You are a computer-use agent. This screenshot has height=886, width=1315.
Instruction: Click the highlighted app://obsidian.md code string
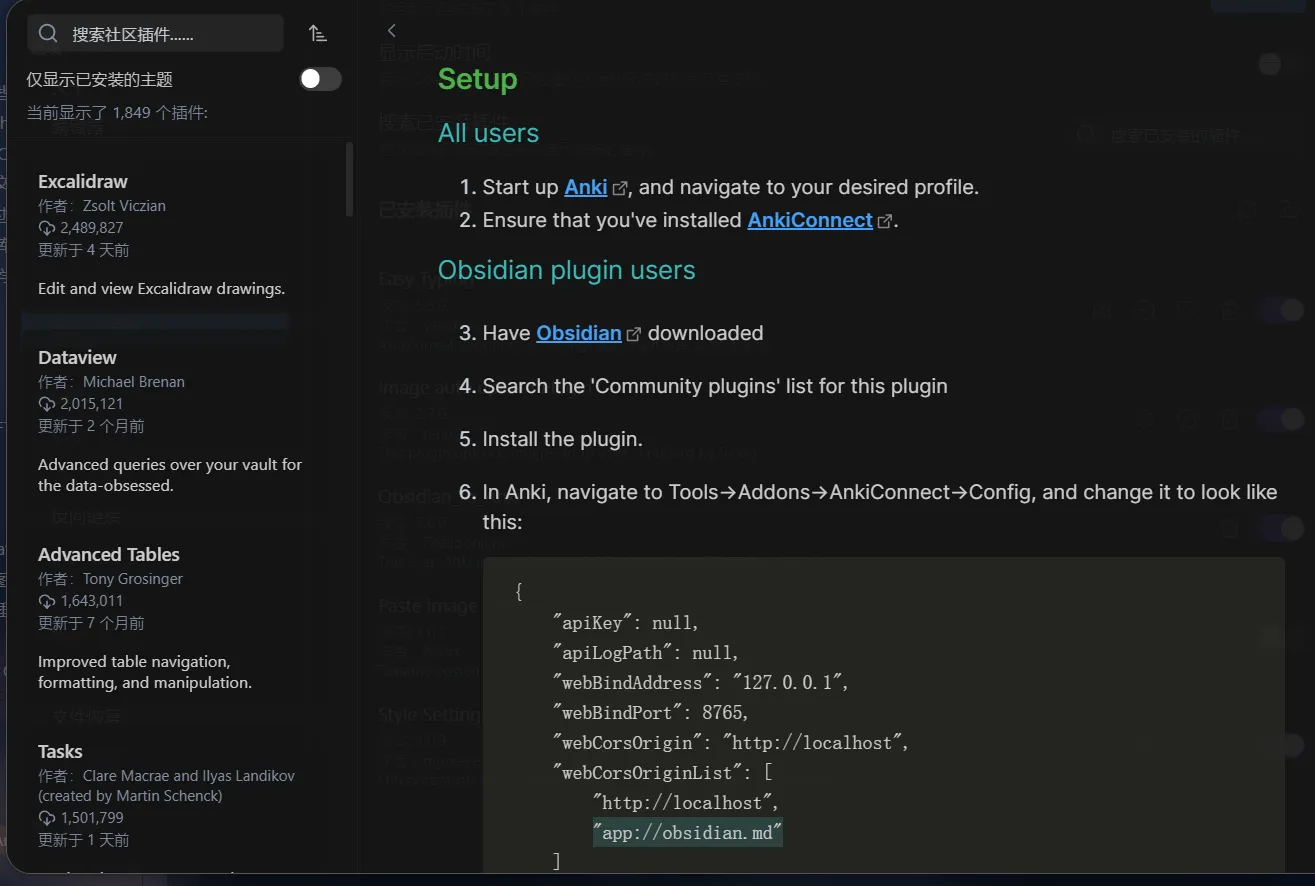688,833
